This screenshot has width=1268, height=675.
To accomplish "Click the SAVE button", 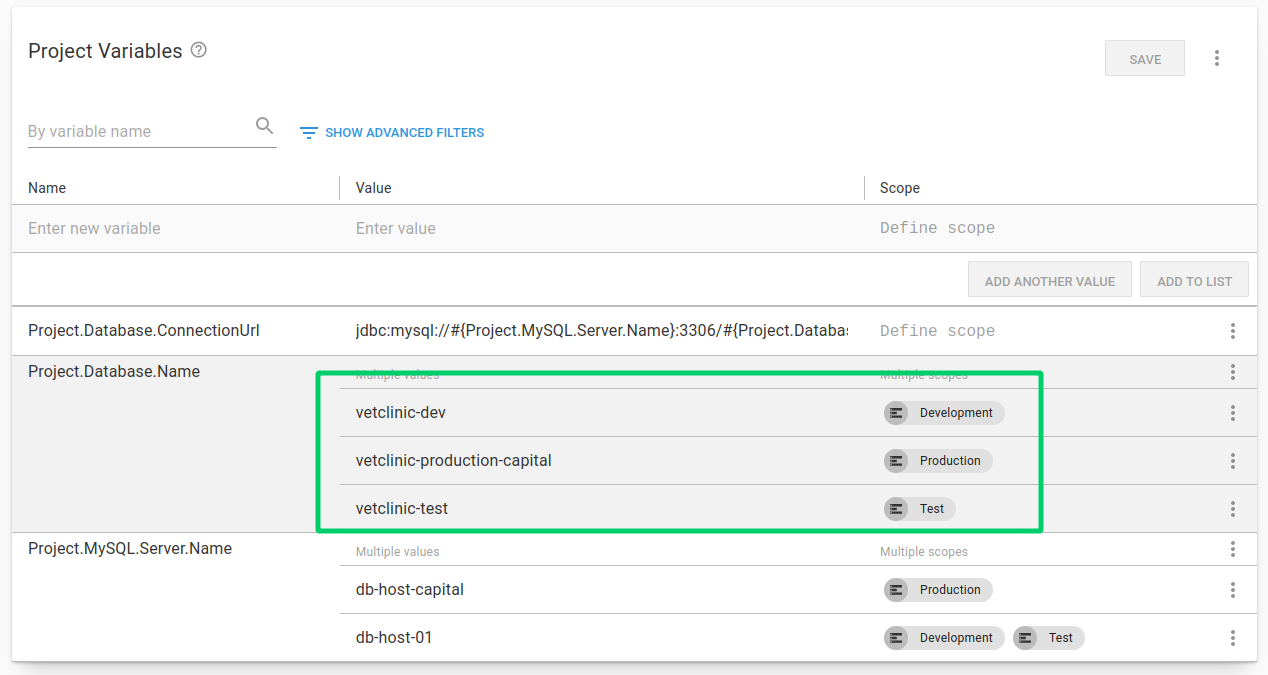I will (x=1144, y=58).
